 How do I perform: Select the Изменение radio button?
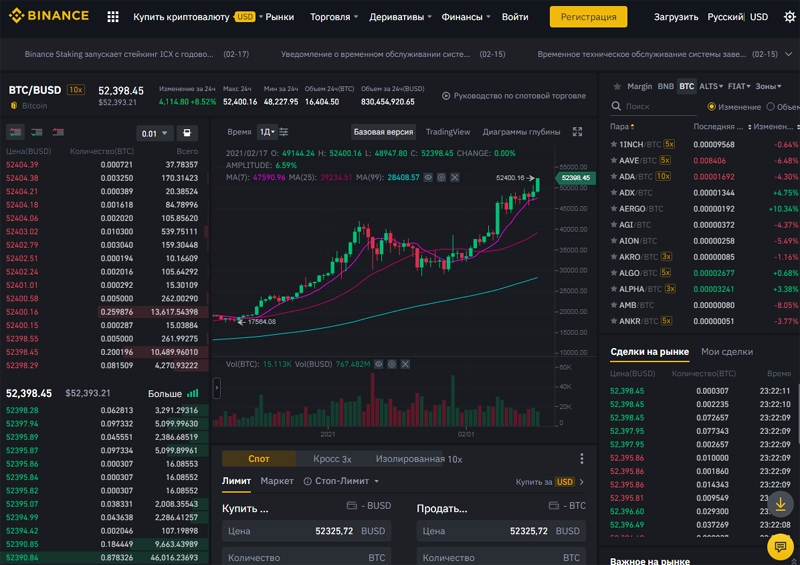pos(711,107)
